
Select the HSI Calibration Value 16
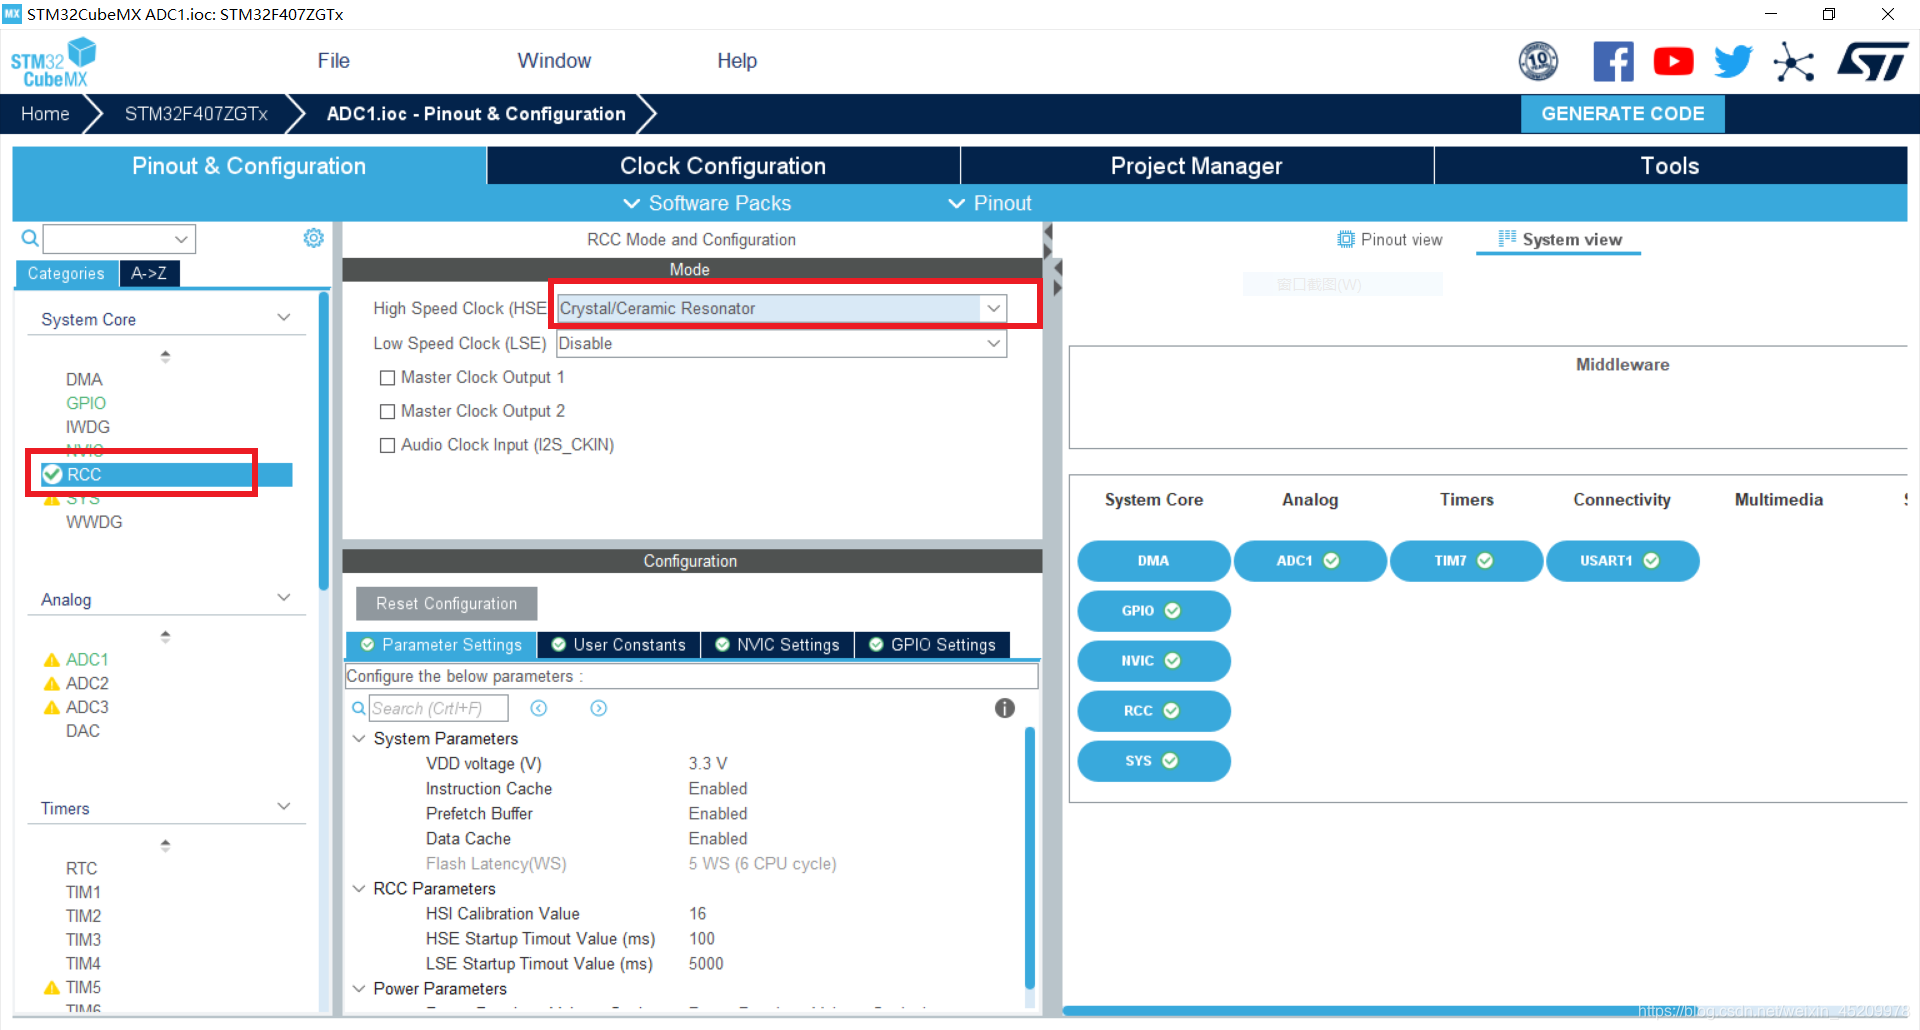click(x=697, y=914)
